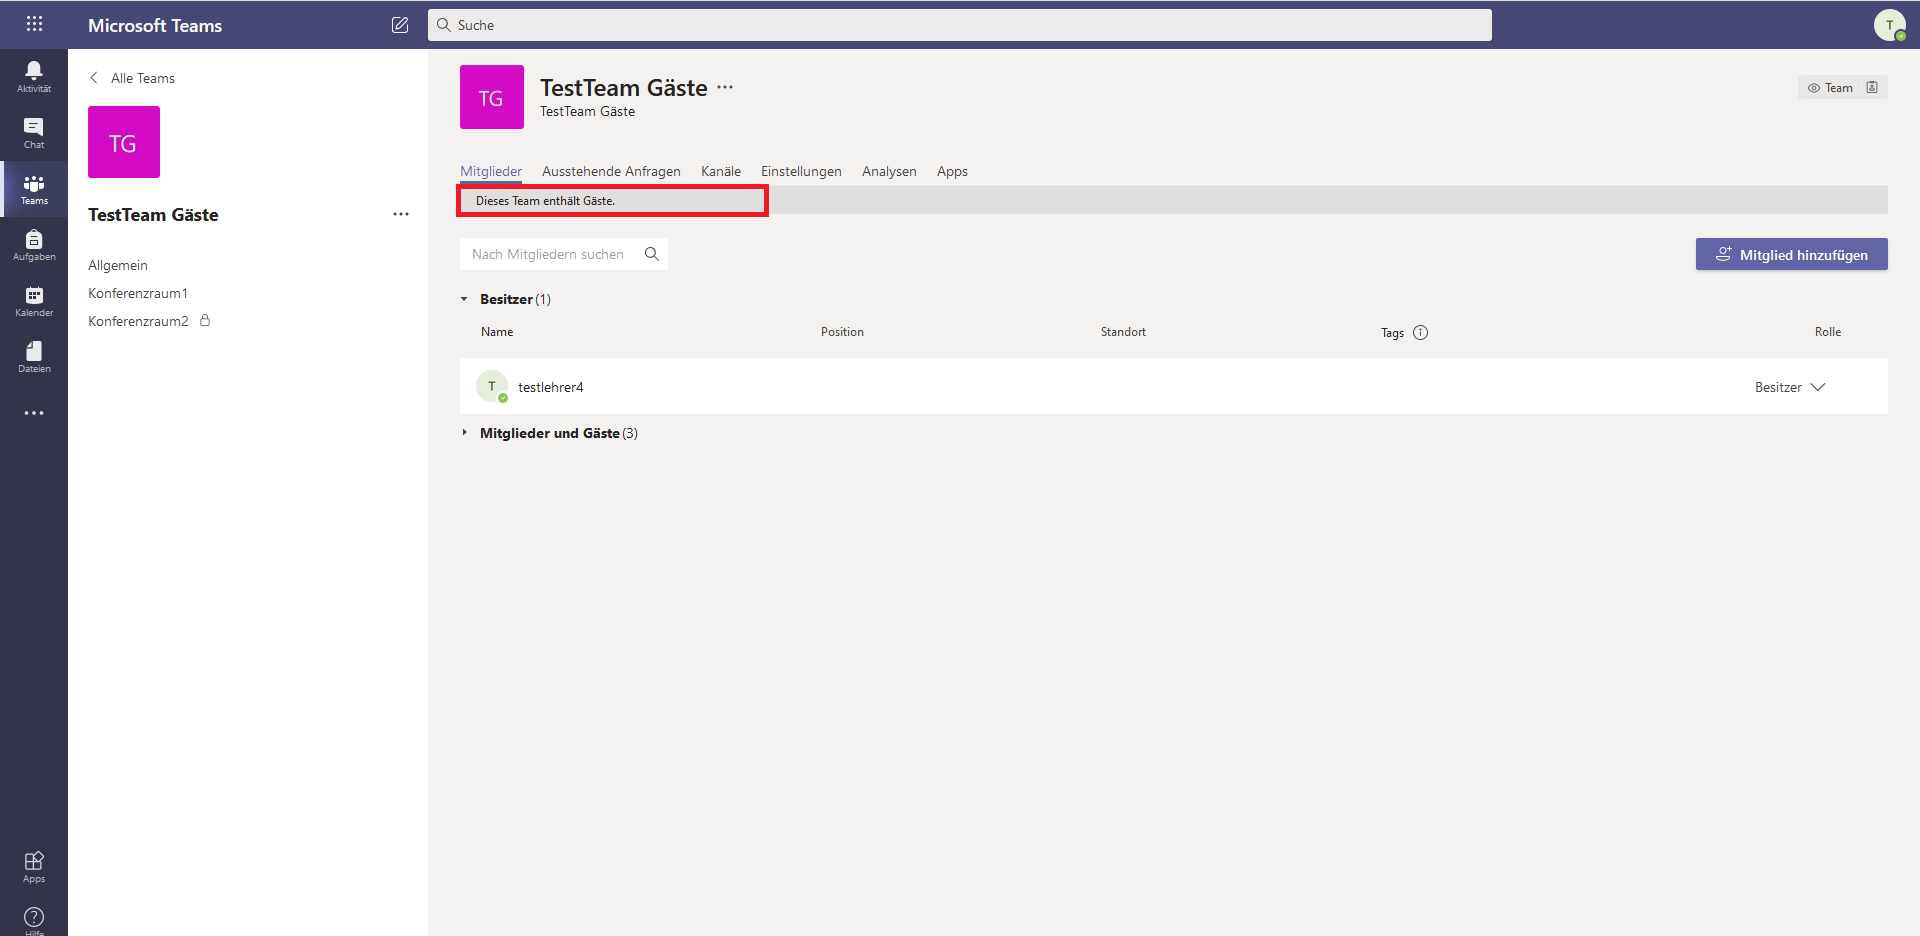Click the lock icon next to Konferenzraum2
Viewport: 1920px width, 936px height.
click(205, 321)
